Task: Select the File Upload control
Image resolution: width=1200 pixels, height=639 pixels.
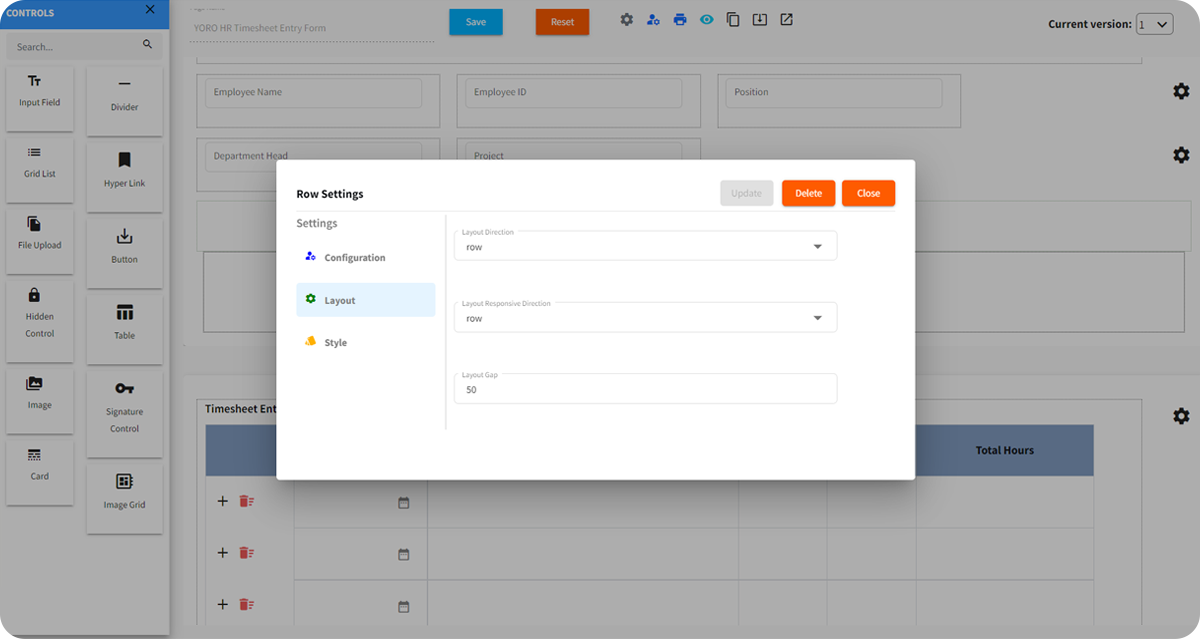Action: click(39, 240)
